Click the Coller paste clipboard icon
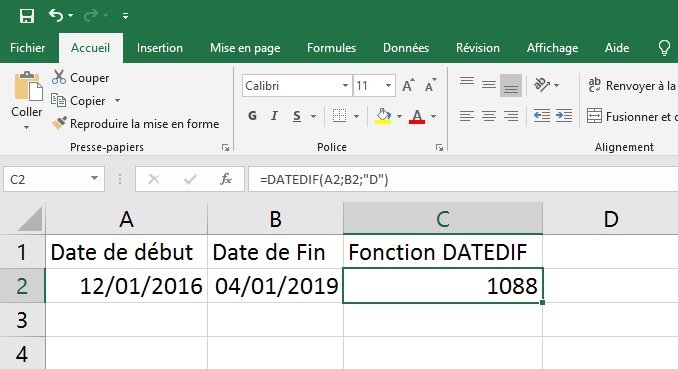Image resolution: width=678 pixels, height=369 pixels. click(28, 86)
